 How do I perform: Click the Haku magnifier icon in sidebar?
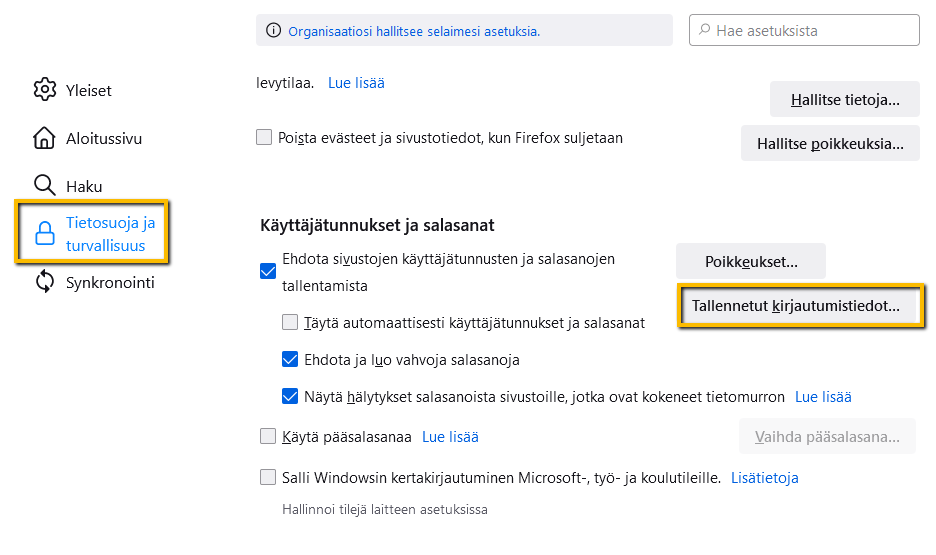click(45, 186)
